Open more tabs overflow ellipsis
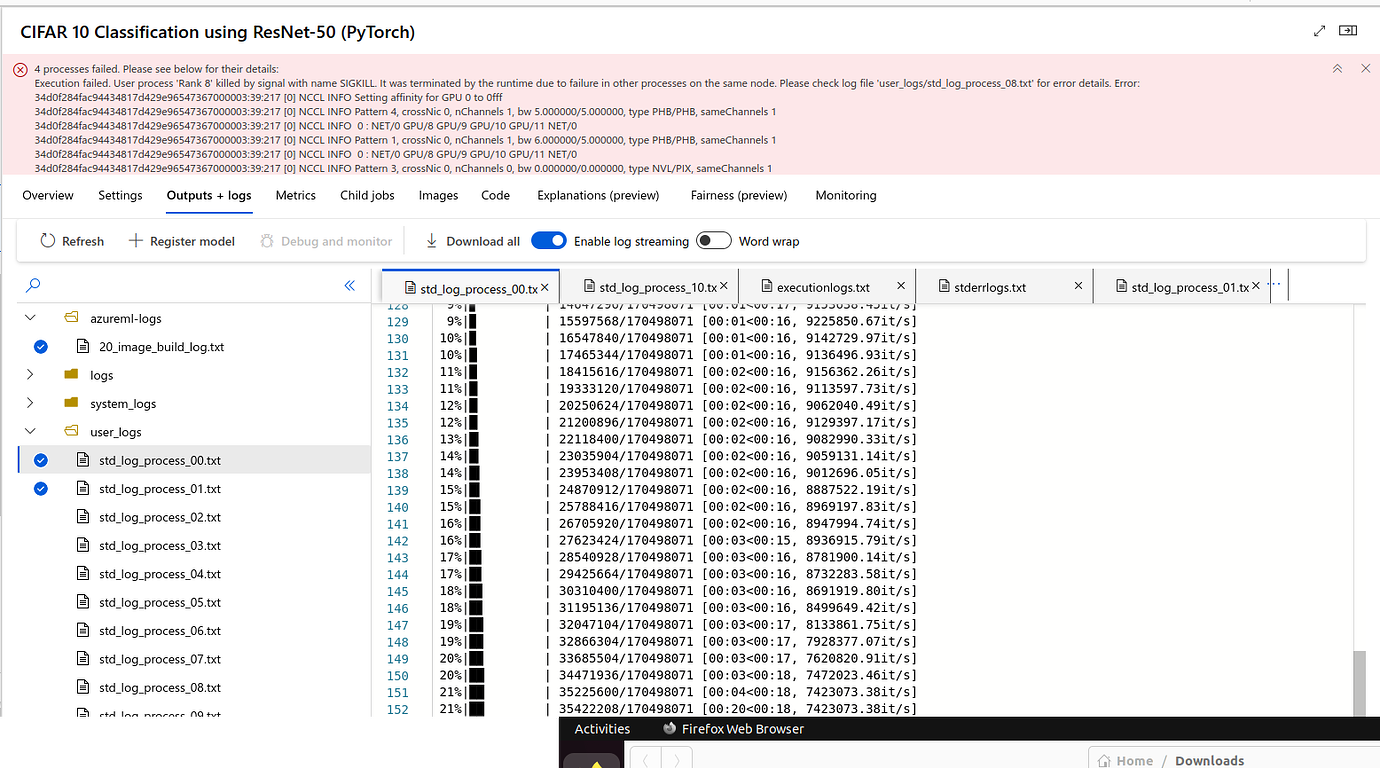Image resolution: width=1380 pixels, height=768 pixels. (x=1274, y=285)
